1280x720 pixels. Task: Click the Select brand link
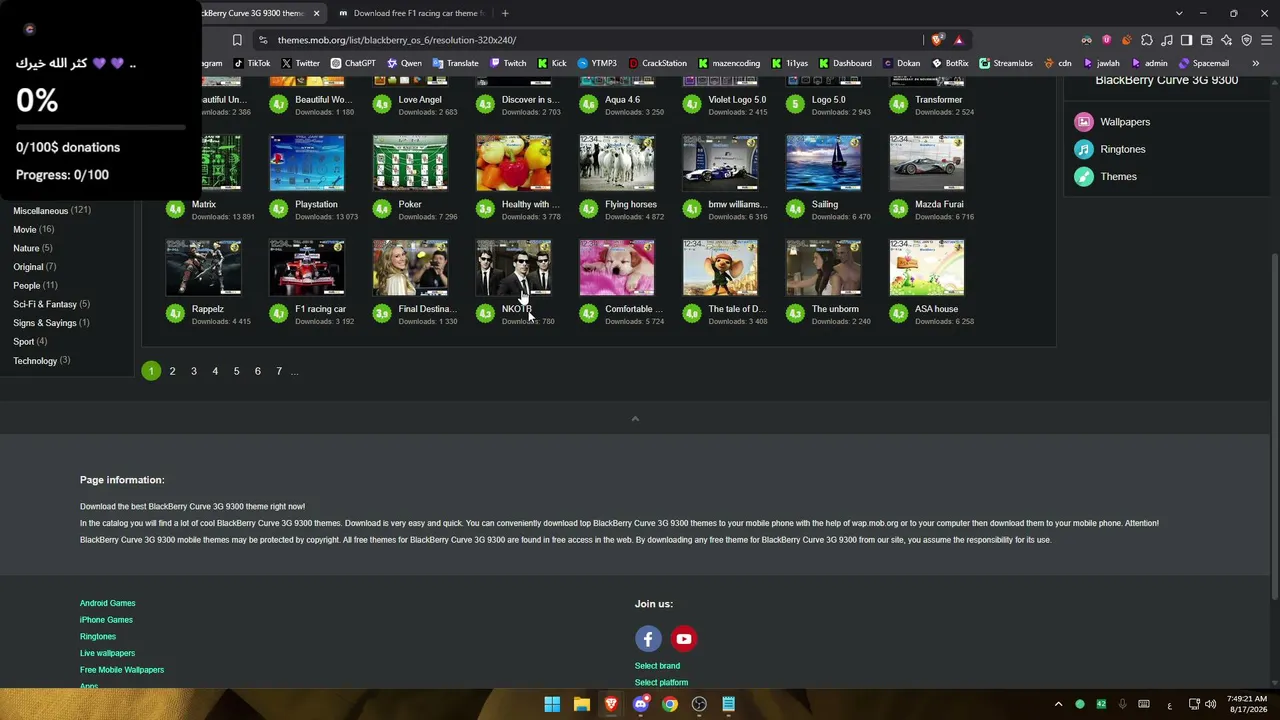pos(657,666)
